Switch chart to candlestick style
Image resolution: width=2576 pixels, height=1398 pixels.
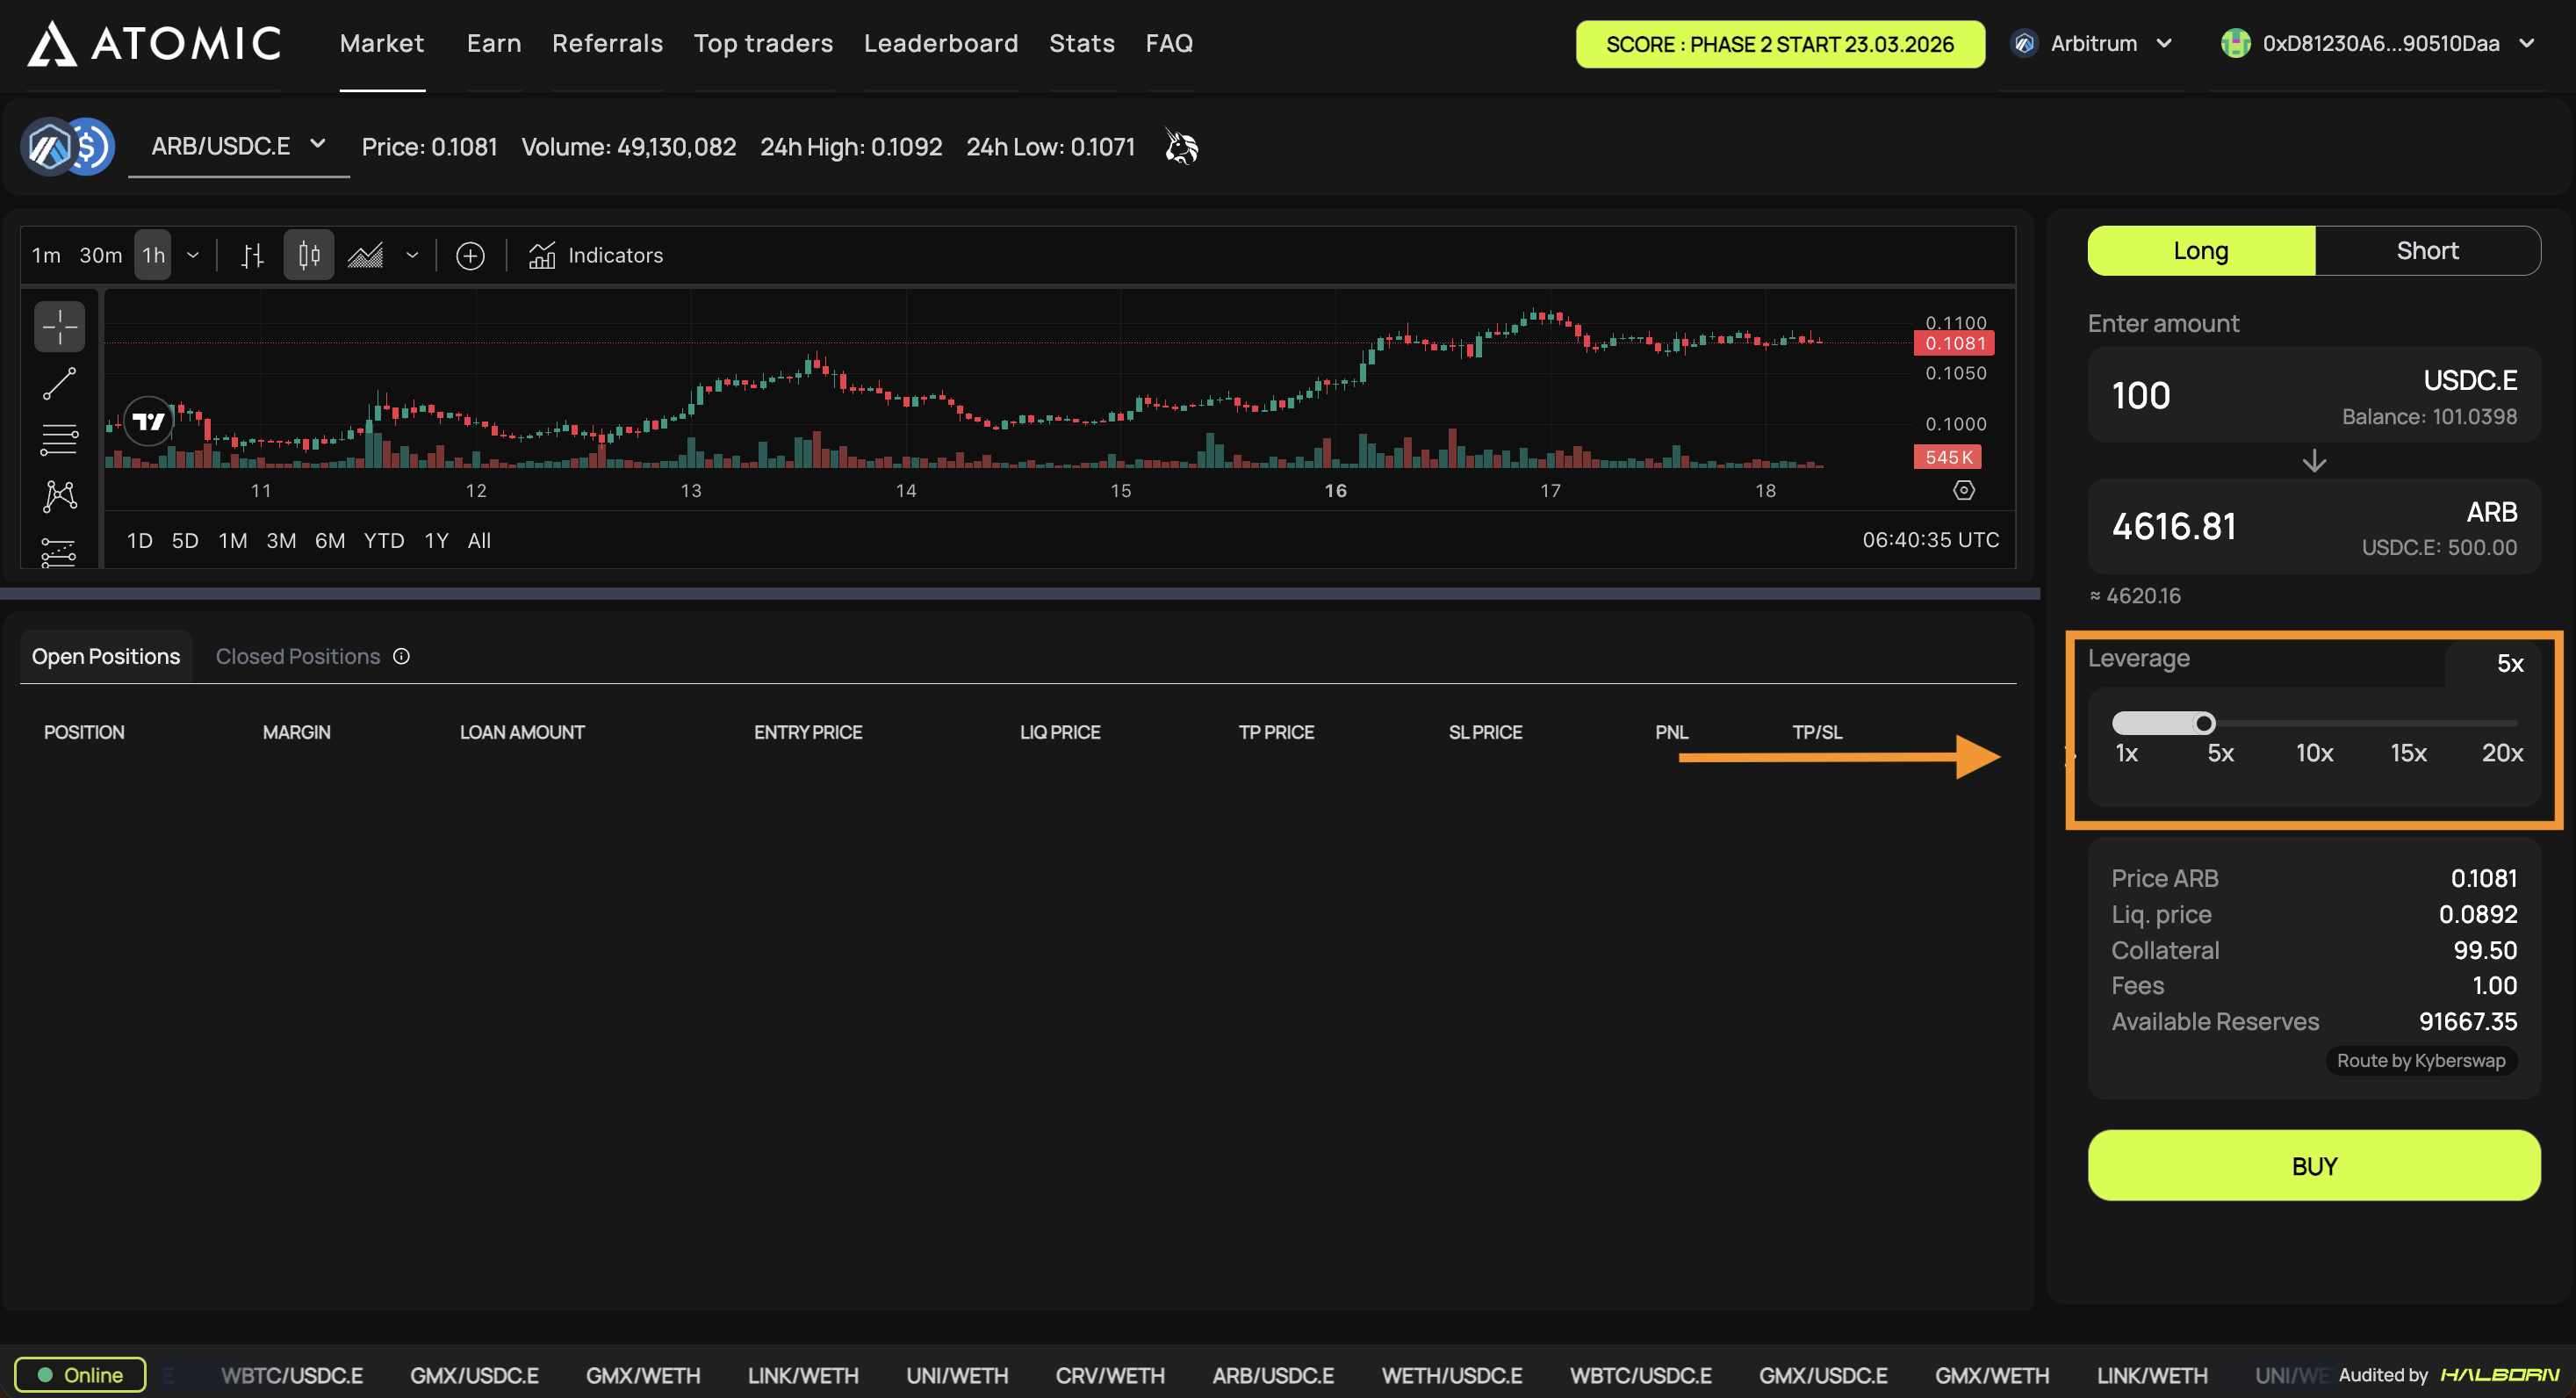pos(309,256)
